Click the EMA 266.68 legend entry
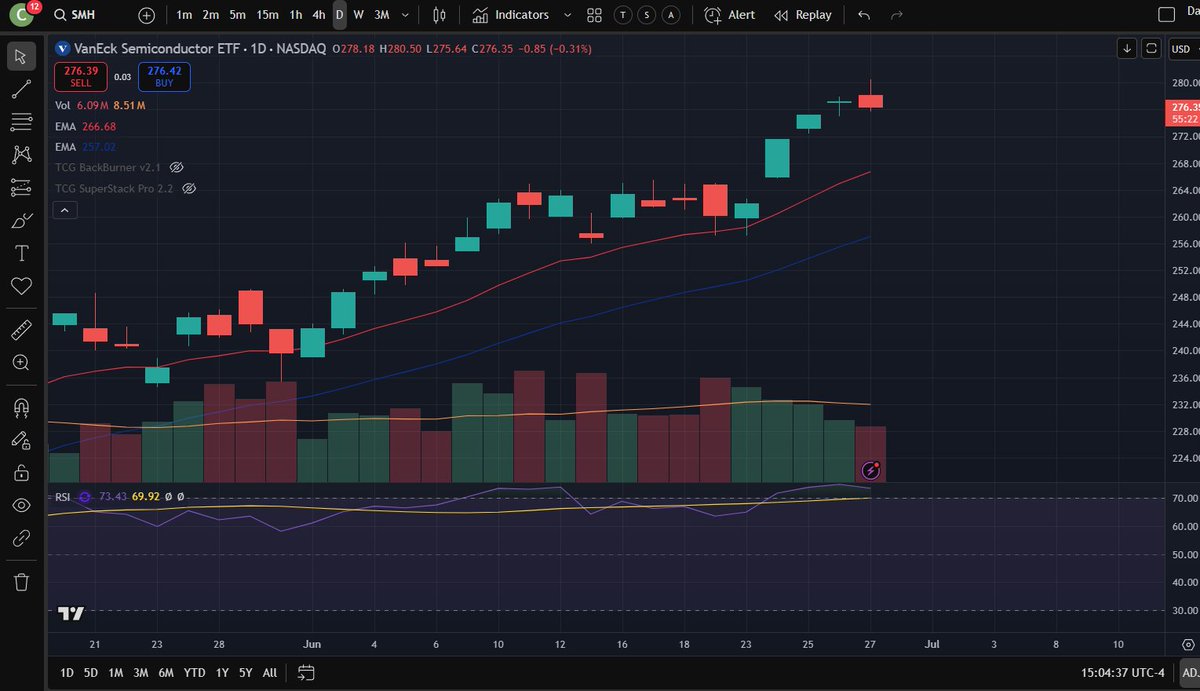Image resolution: width=1200 pixels, height=691 pixels. 85,126
